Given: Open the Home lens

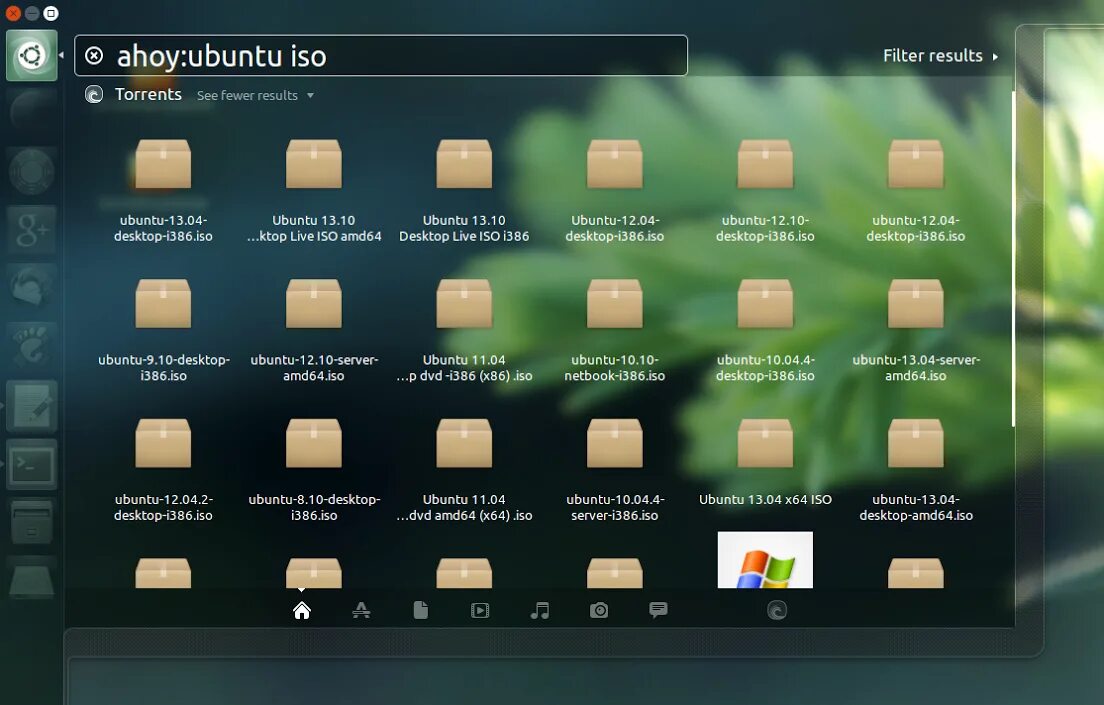Looking at the screenshot, I should [x=301, y=610].
